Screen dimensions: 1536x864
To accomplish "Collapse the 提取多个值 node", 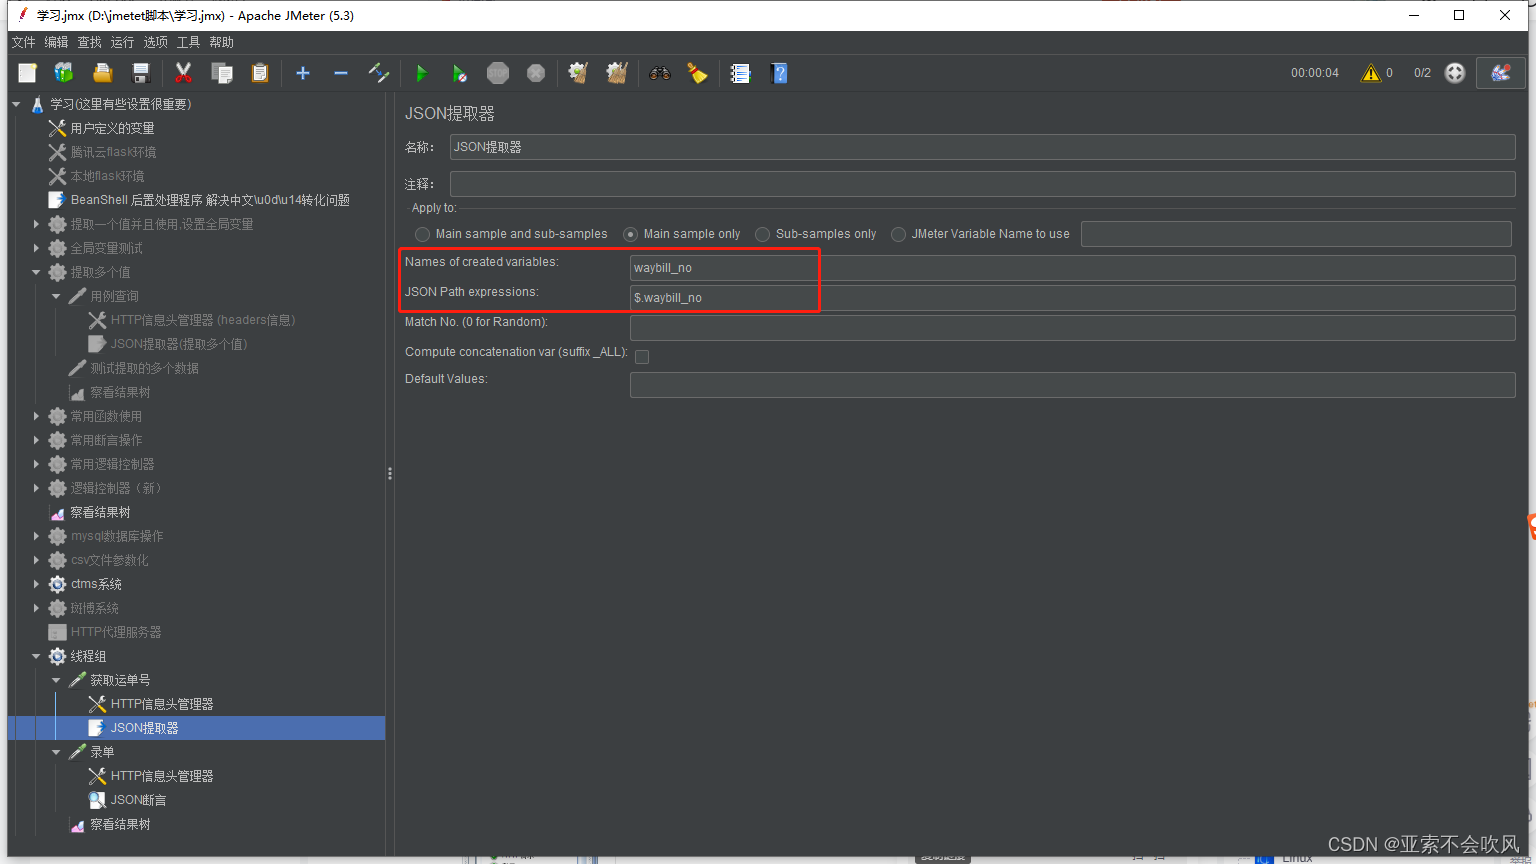I will tap(36, 272).
